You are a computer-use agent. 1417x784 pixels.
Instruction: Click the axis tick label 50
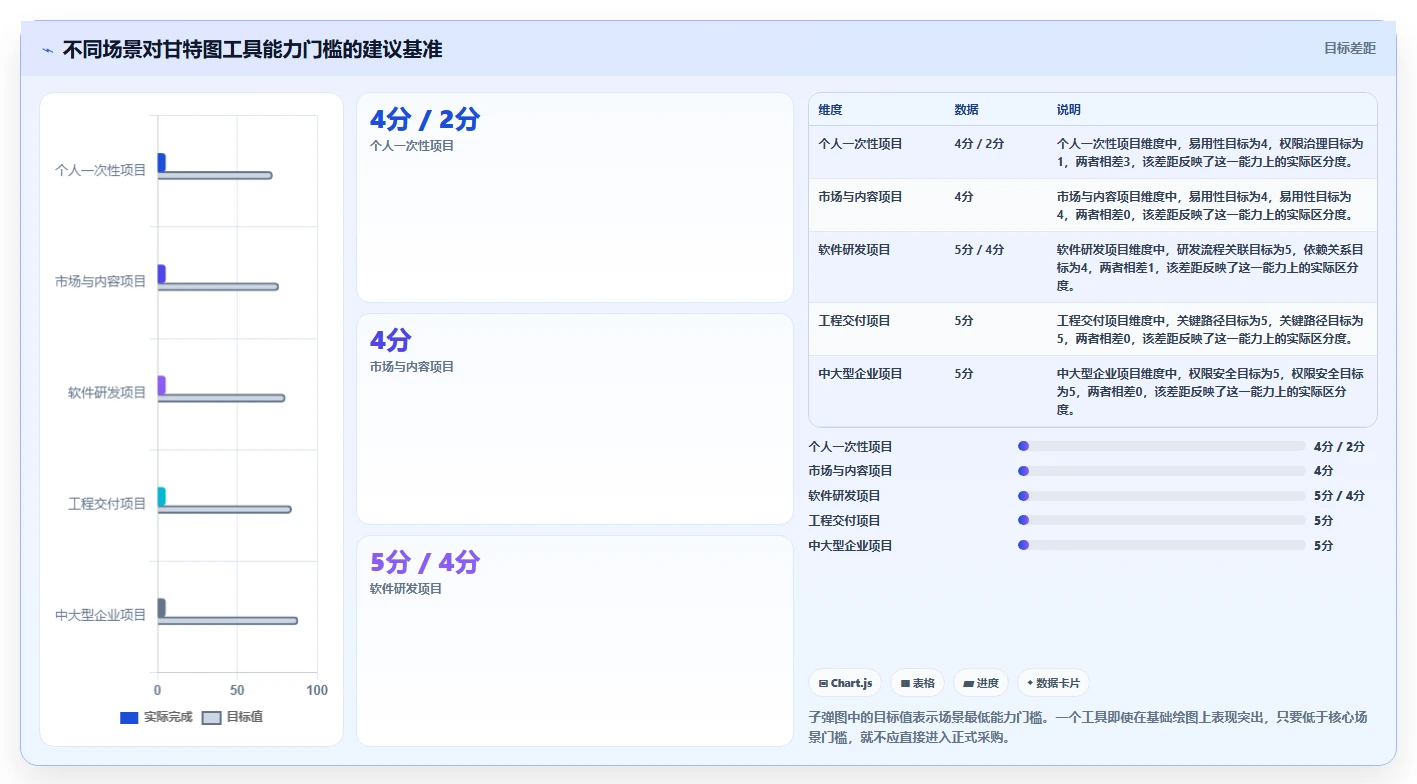coord(237,691)
